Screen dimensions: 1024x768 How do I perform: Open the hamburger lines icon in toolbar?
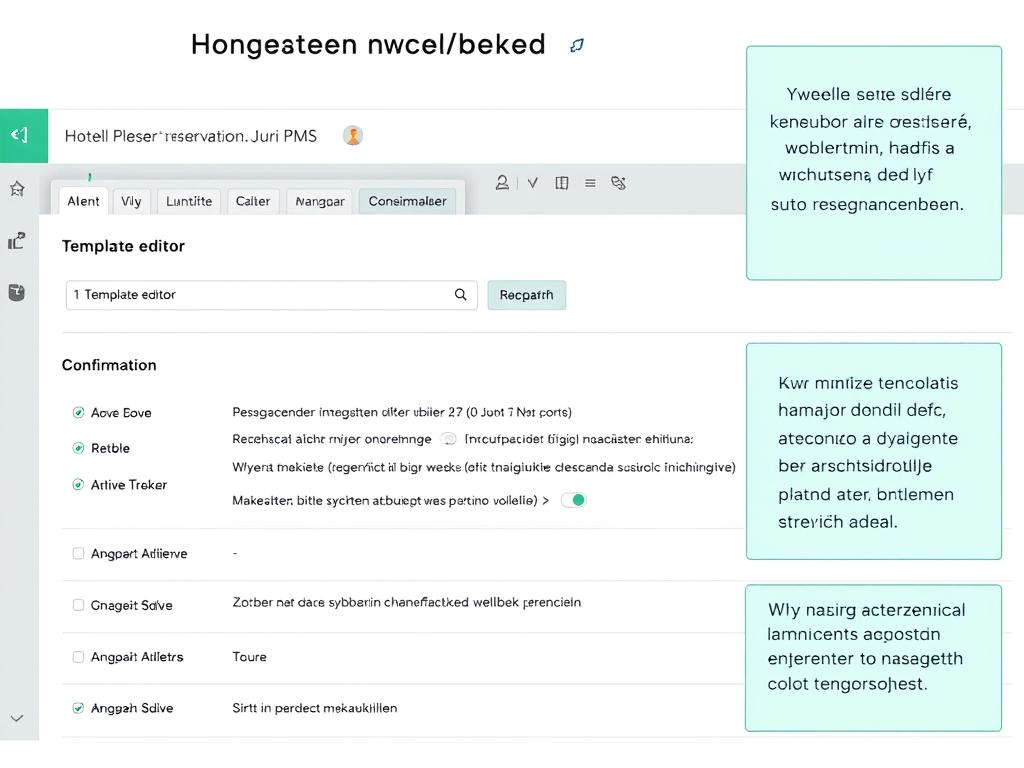click(x=590, y=183)
